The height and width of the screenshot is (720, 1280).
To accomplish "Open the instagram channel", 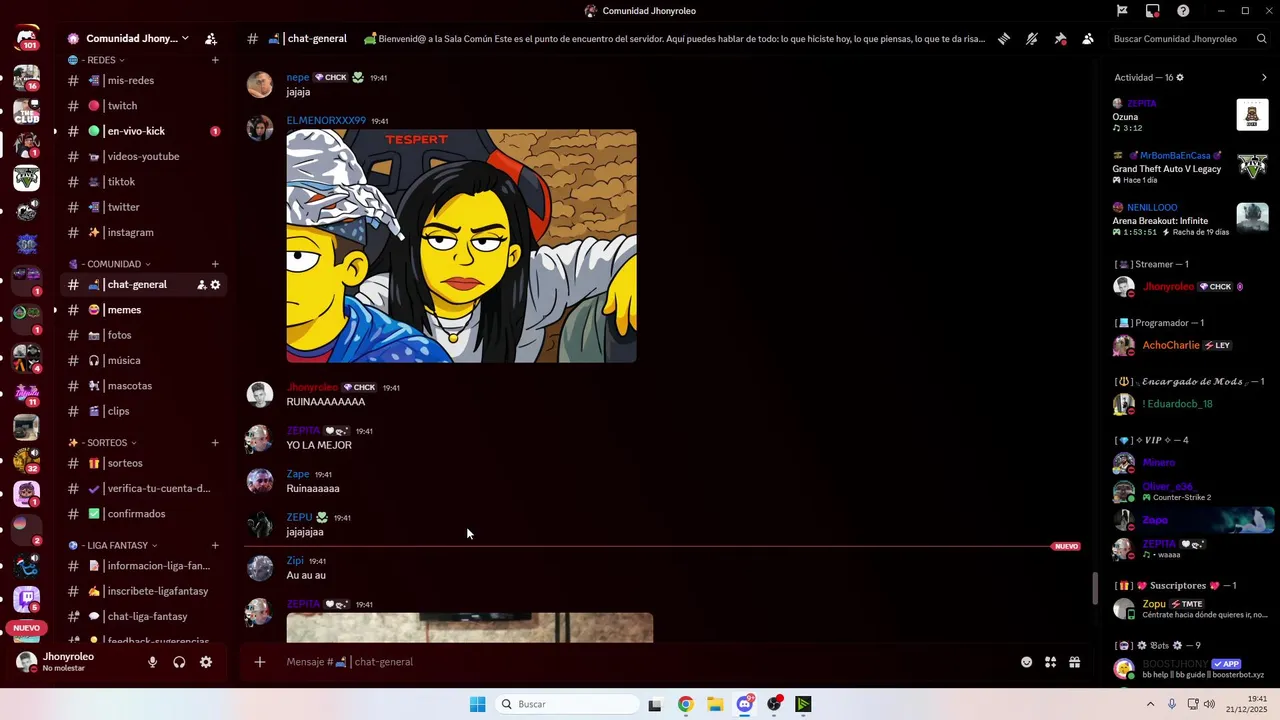I will coord(144,233).
